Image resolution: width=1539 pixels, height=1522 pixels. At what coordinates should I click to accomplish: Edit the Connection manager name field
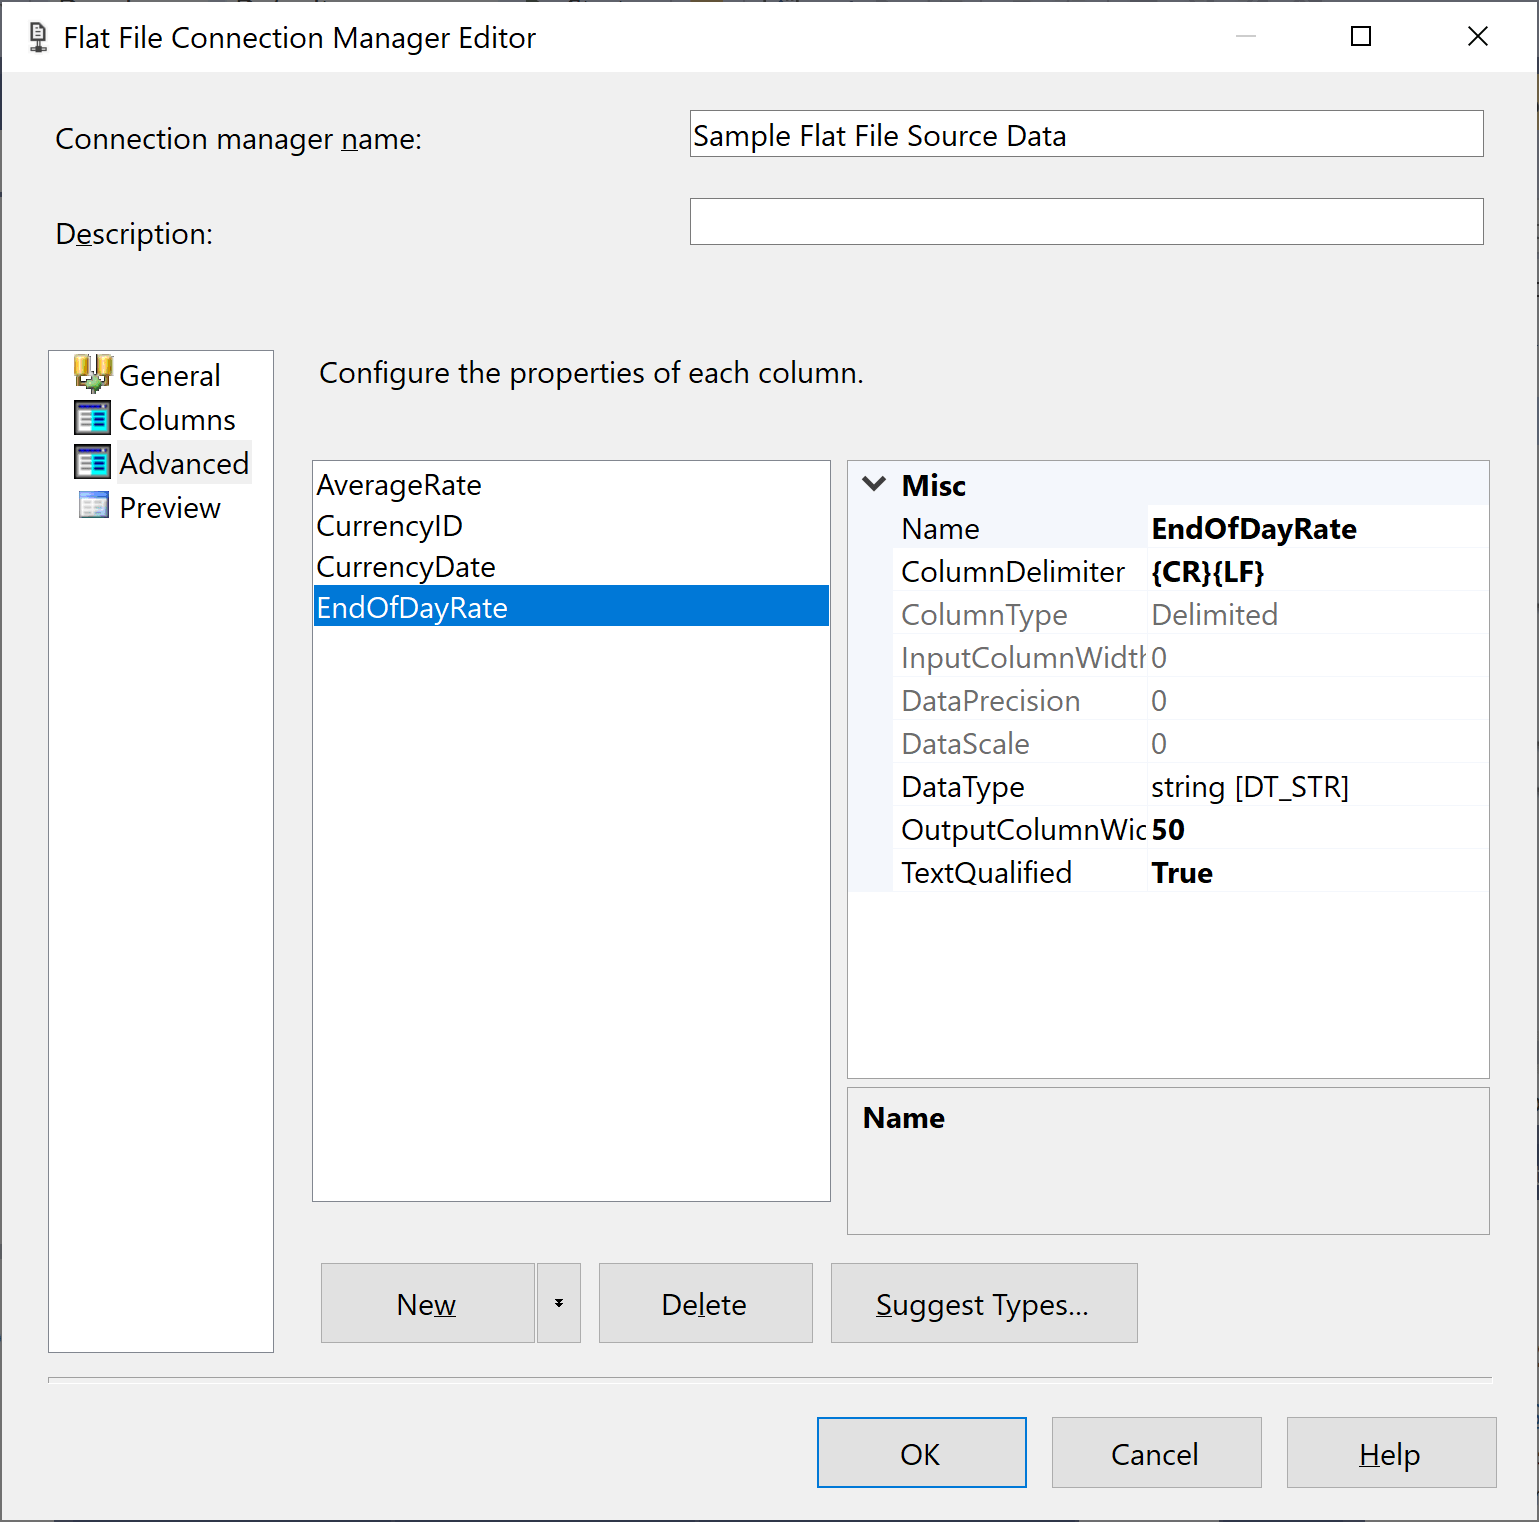(1086, 134)
